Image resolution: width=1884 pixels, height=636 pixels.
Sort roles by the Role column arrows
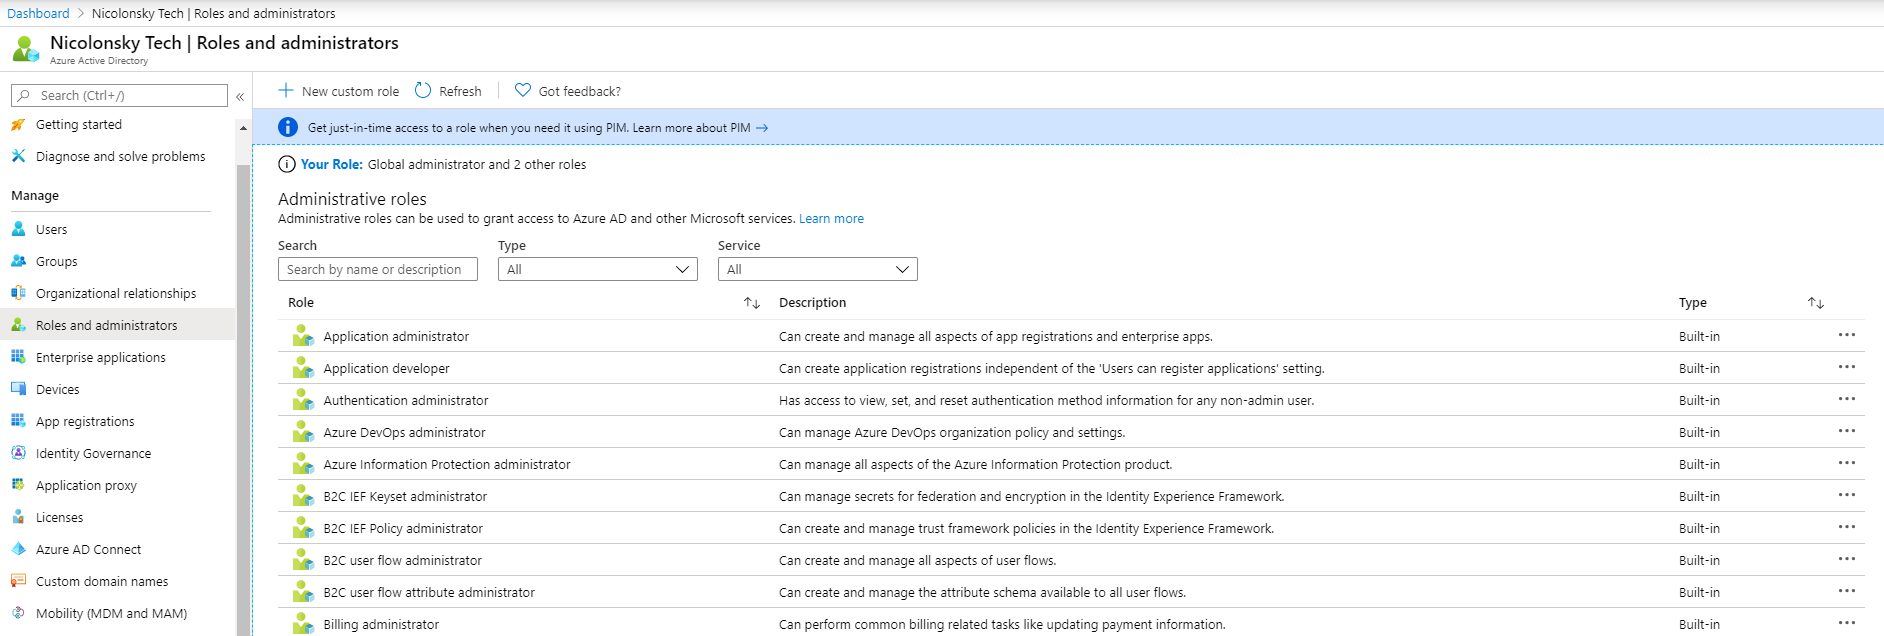click(x=752, y=303)
